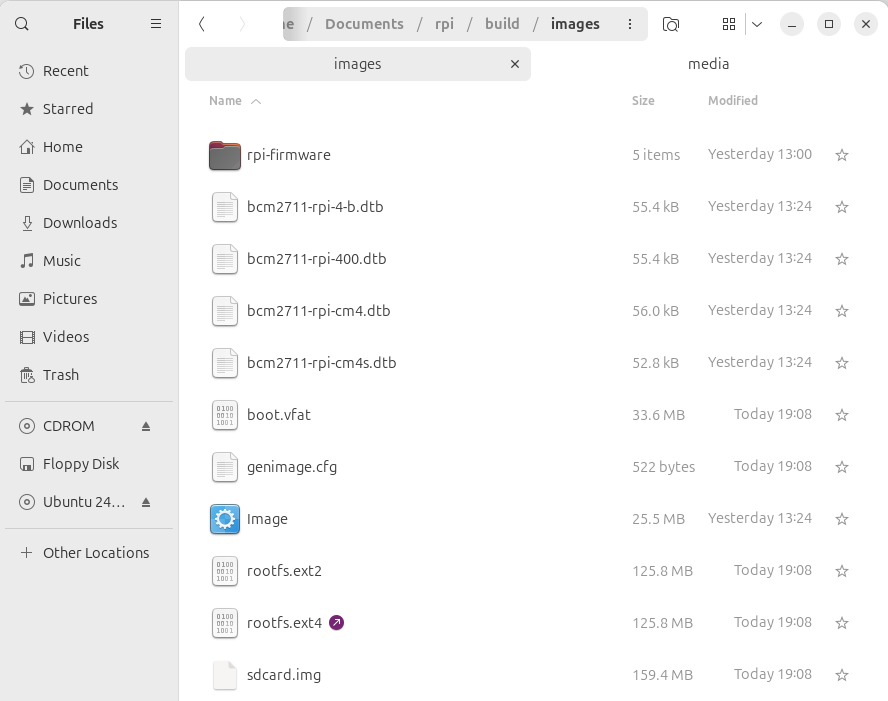This screenshot has width=888, height=701.
Task: Open the Image executable file icon
Action: tap(225, 519)
